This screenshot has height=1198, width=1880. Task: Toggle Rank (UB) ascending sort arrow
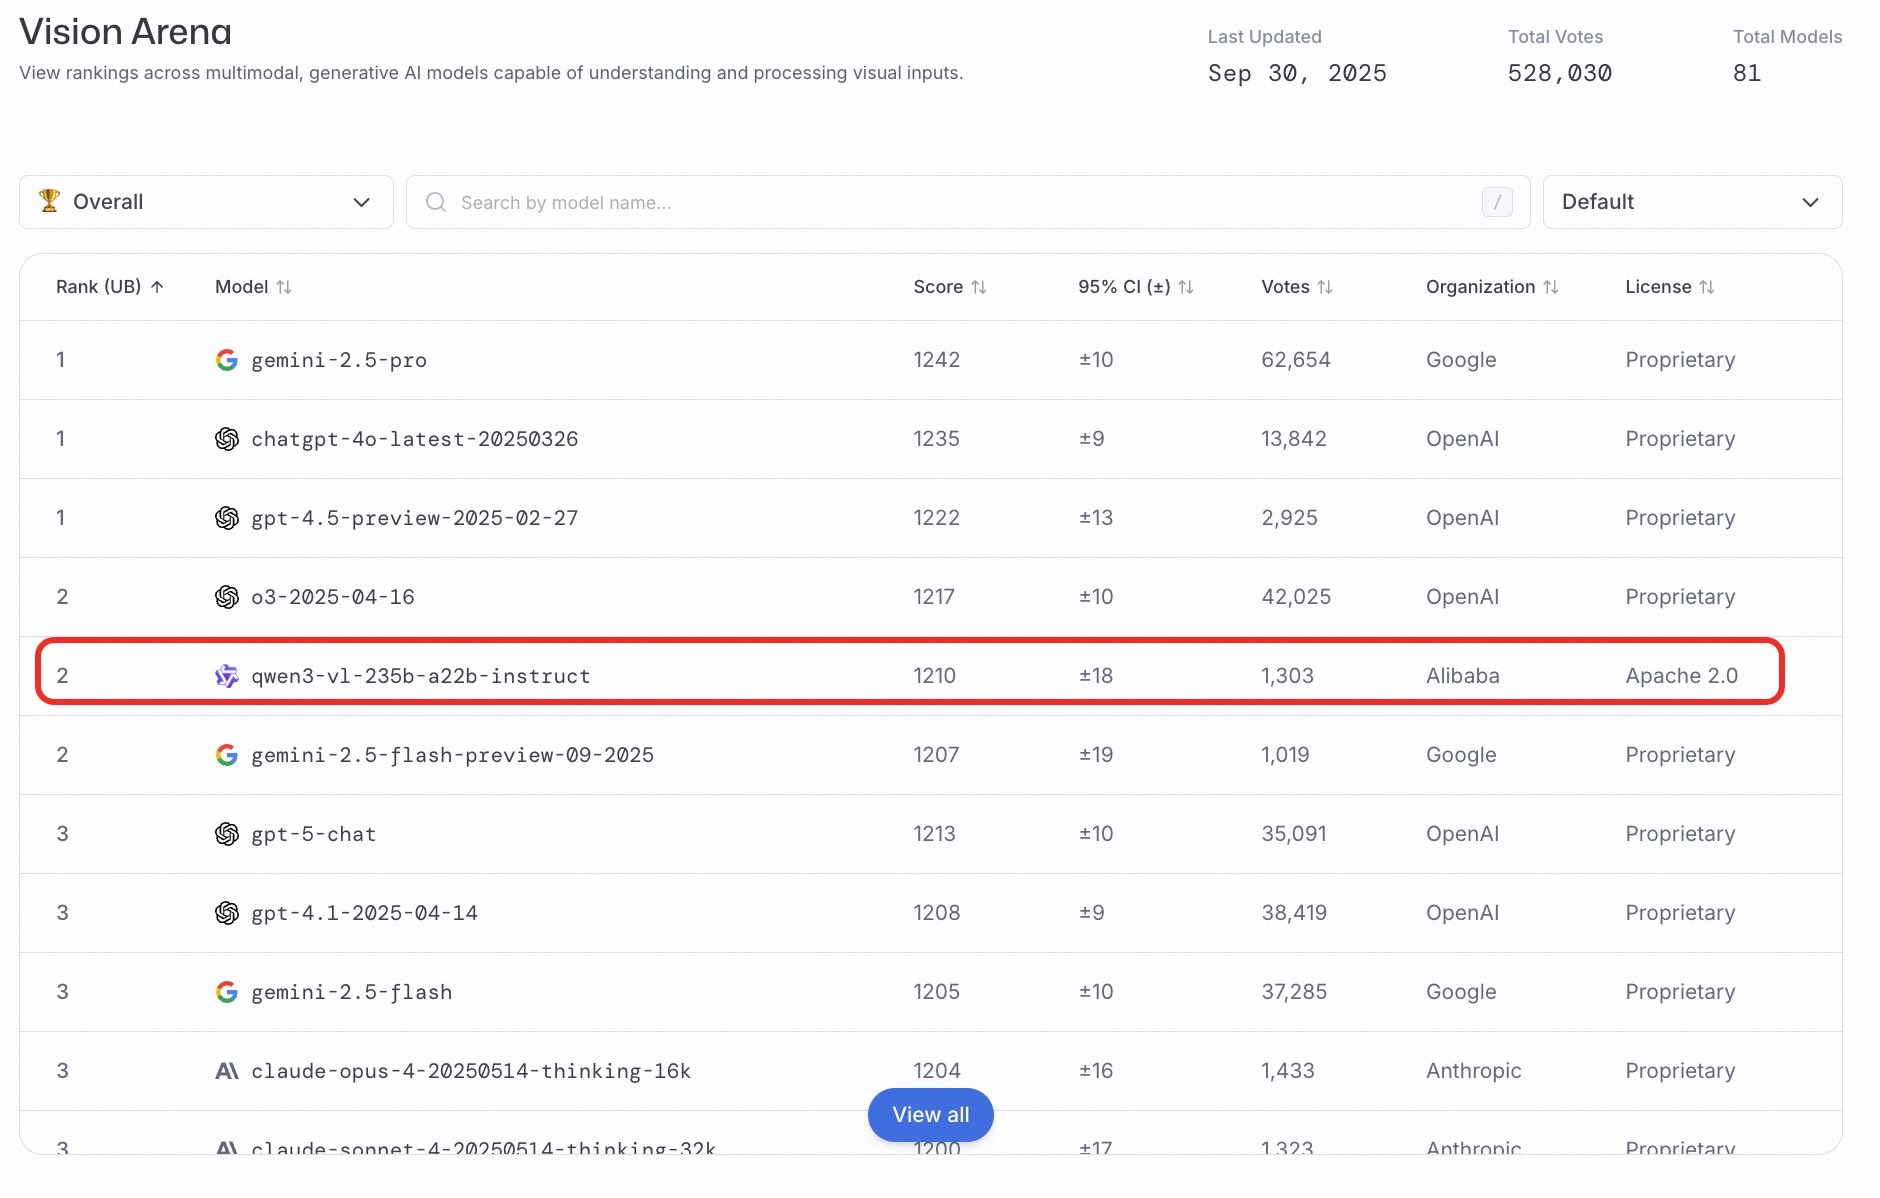pyautogui.click(x=157, y=287)
